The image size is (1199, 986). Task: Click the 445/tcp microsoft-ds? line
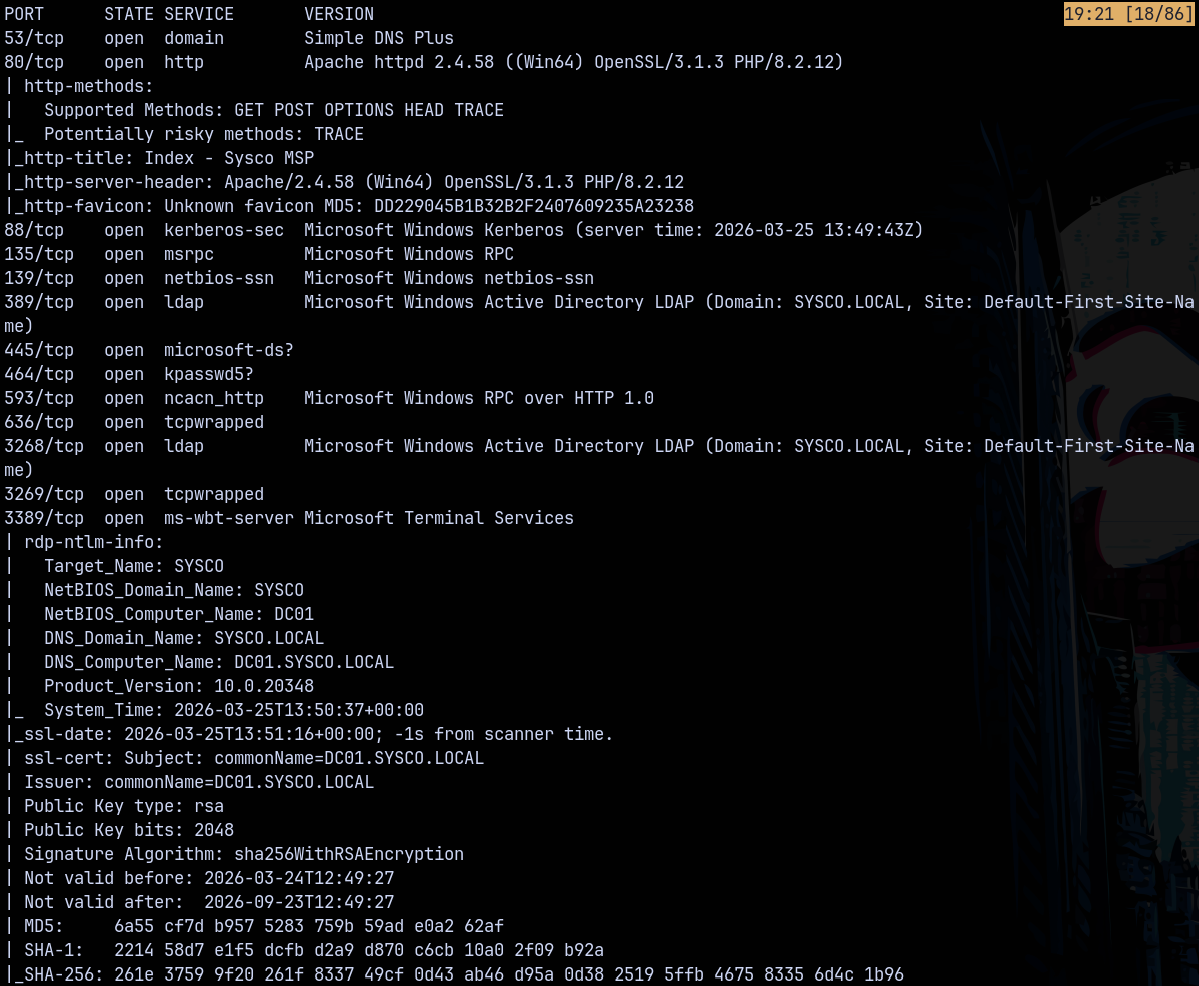(x=150, y=350)
